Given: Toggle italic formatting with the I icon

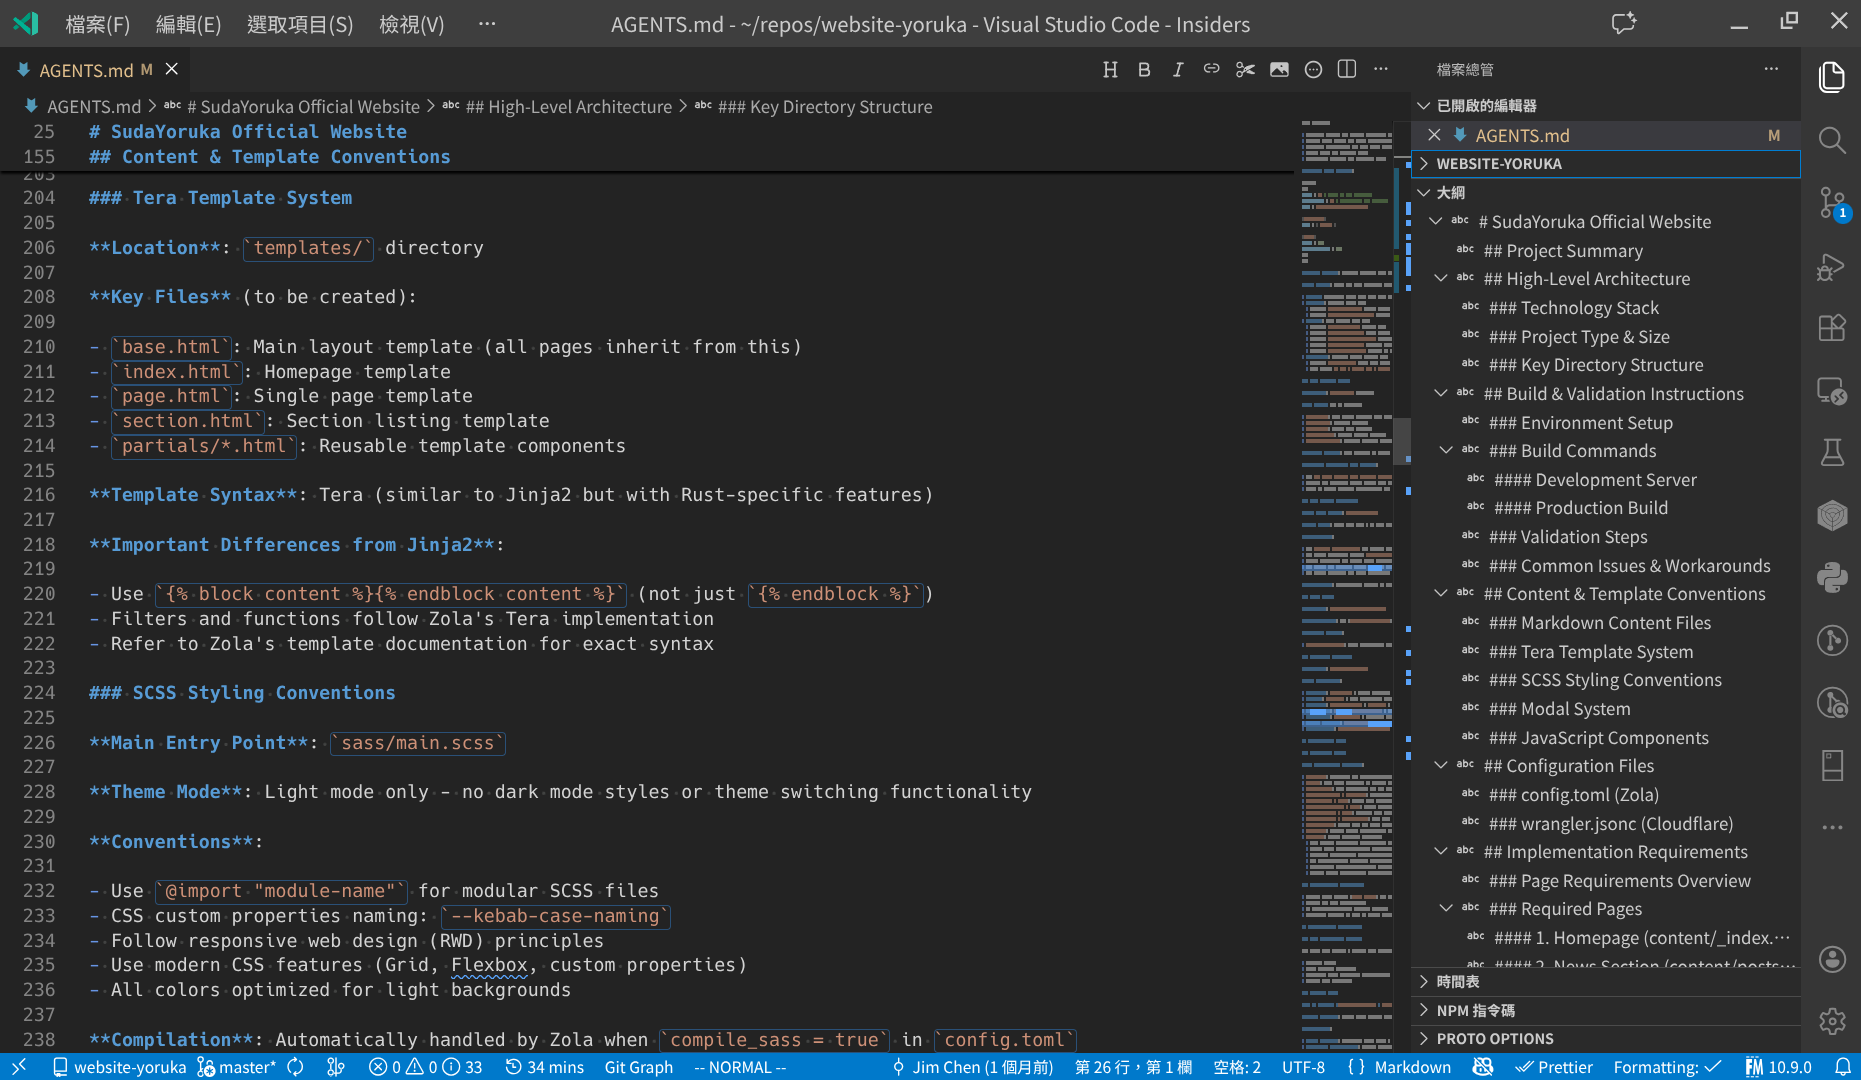Looking at the screenshot, I should [1178, 69].
